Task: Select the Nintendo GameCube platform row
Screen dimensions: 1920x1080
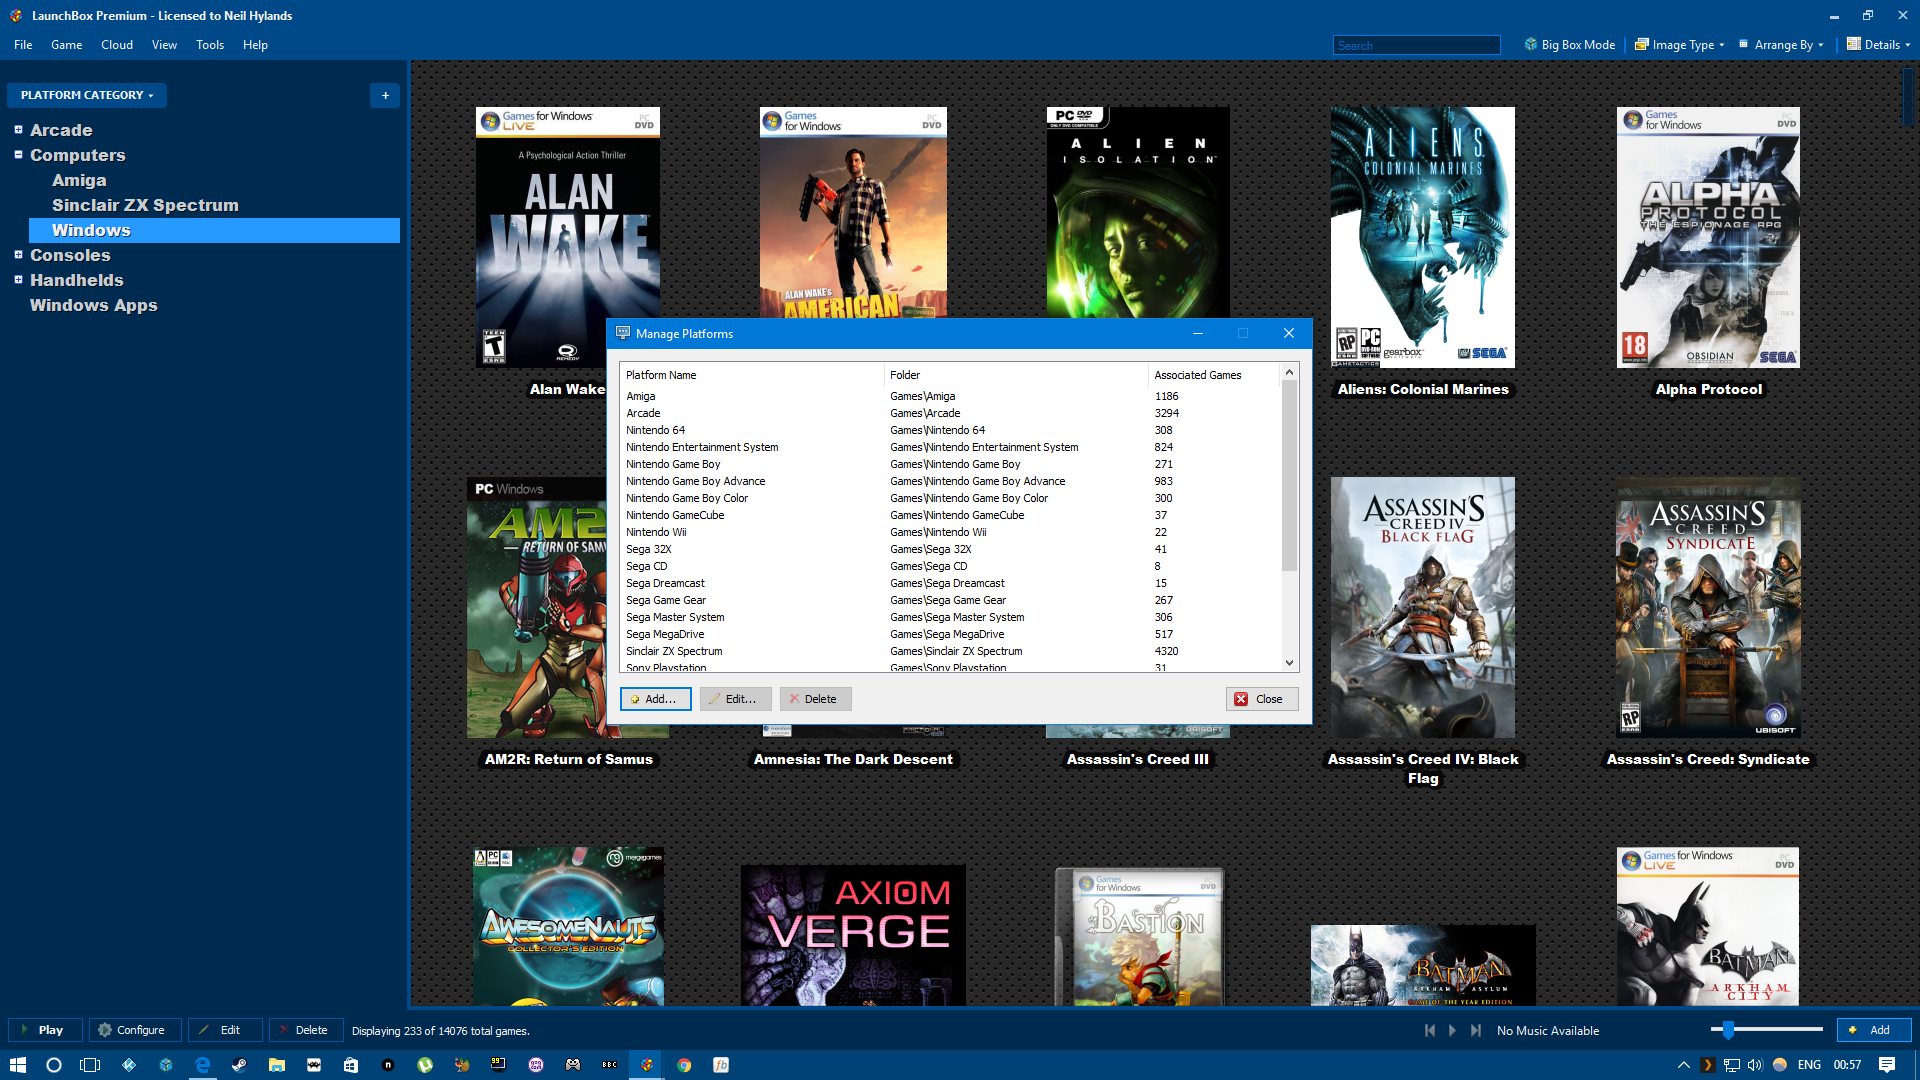Action: (950, 515)
